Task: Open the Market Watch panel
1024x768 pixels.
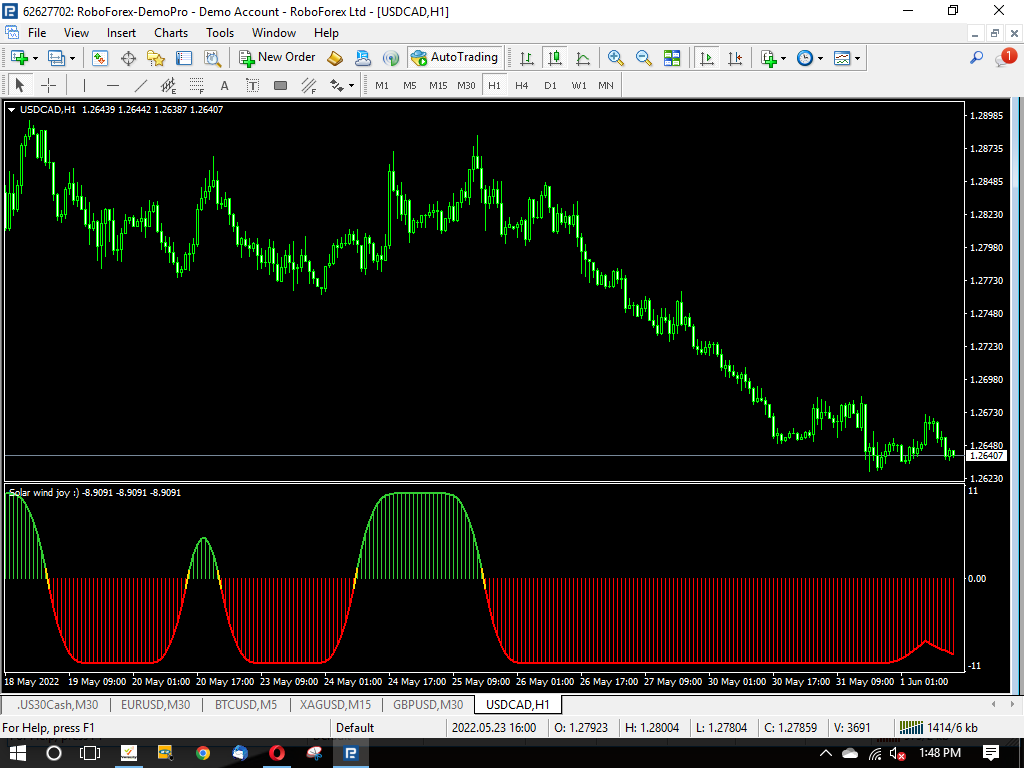Action: pos(99,57)
